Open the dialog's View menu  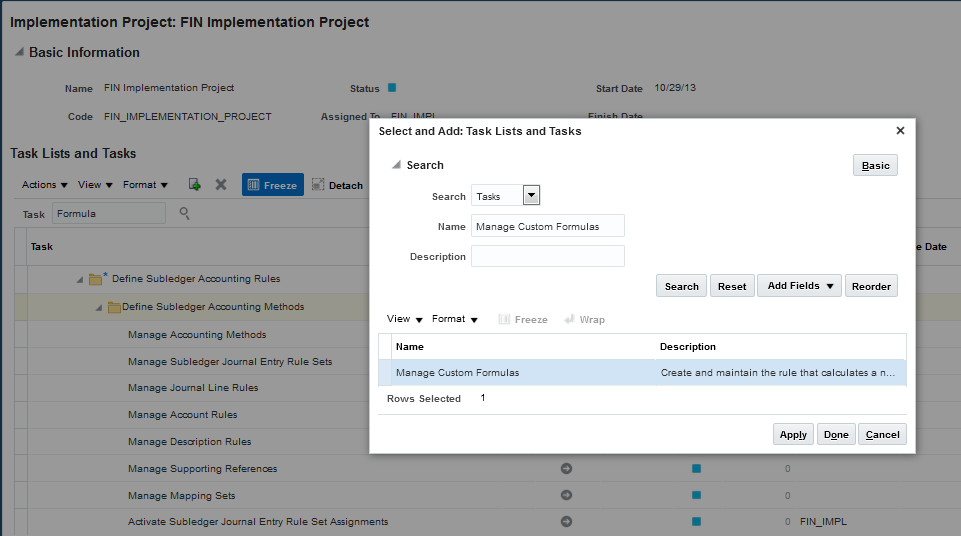click(404, 319)
